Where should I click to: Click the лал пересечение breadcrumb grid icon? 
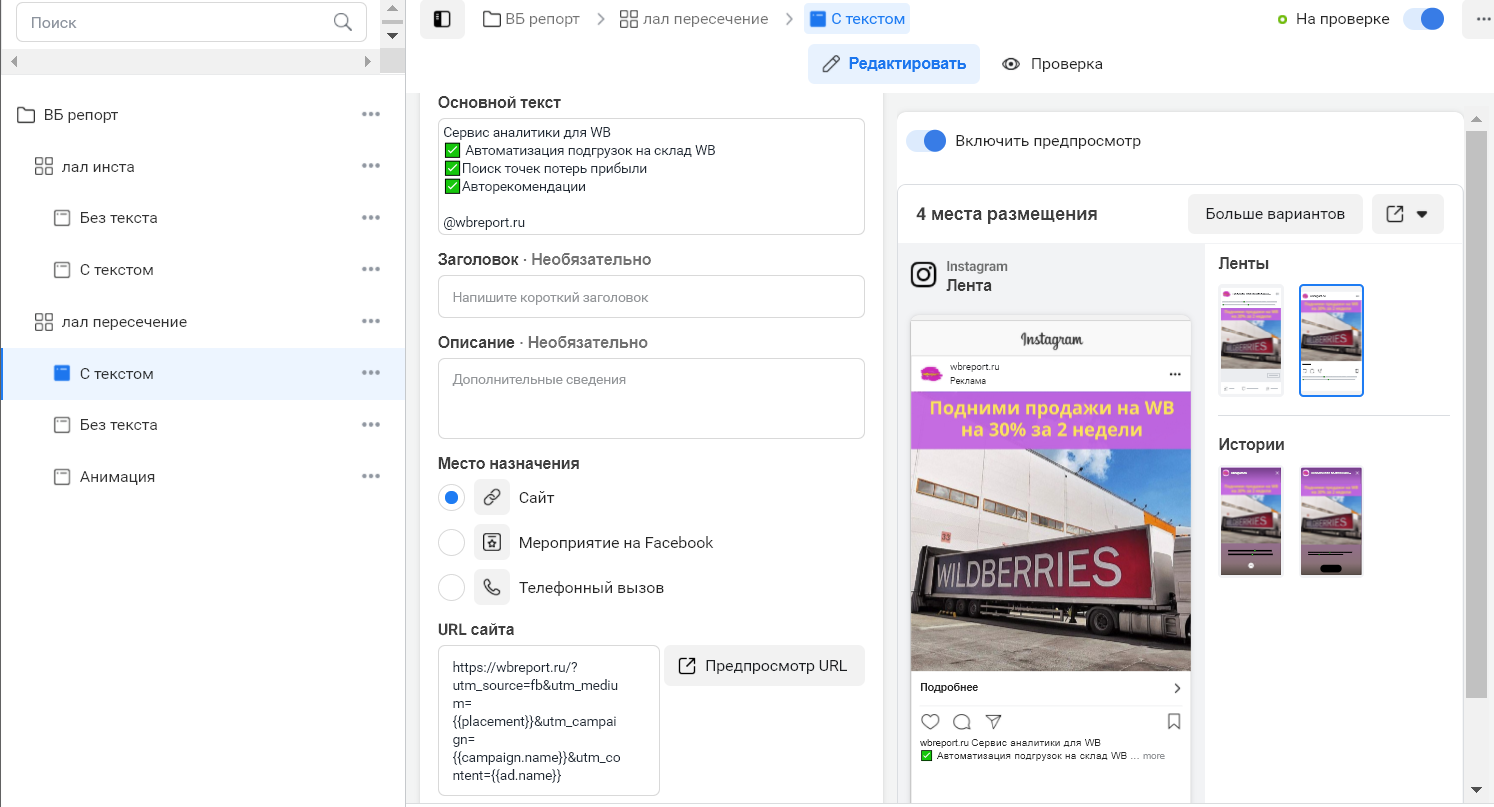[x=629, y=19]
